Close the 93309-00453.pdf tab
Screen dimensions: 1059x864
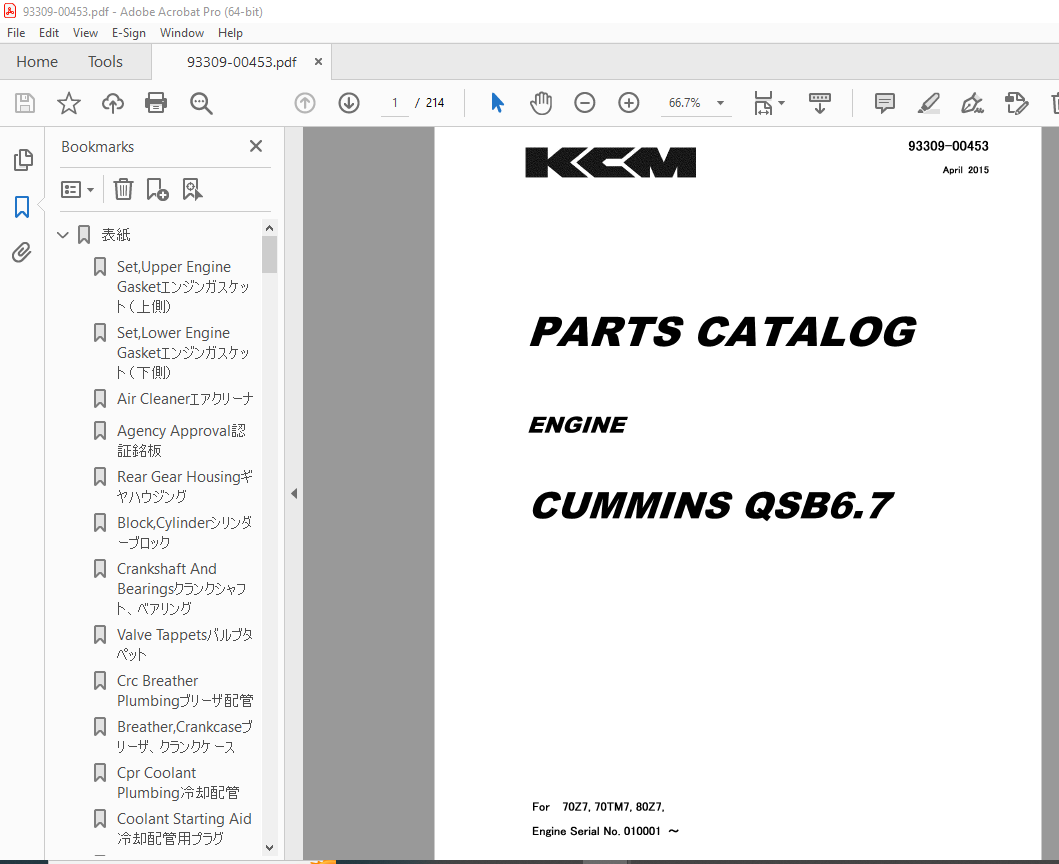click(x=318, y=61)
